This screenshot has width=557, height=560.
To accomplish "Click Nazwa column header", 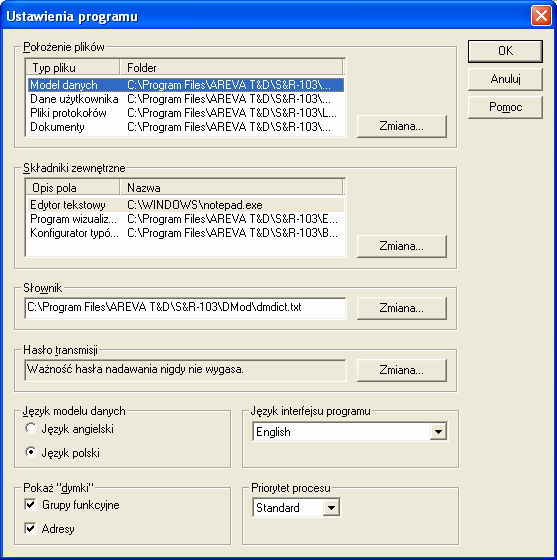I will click(x=231, y=188).
